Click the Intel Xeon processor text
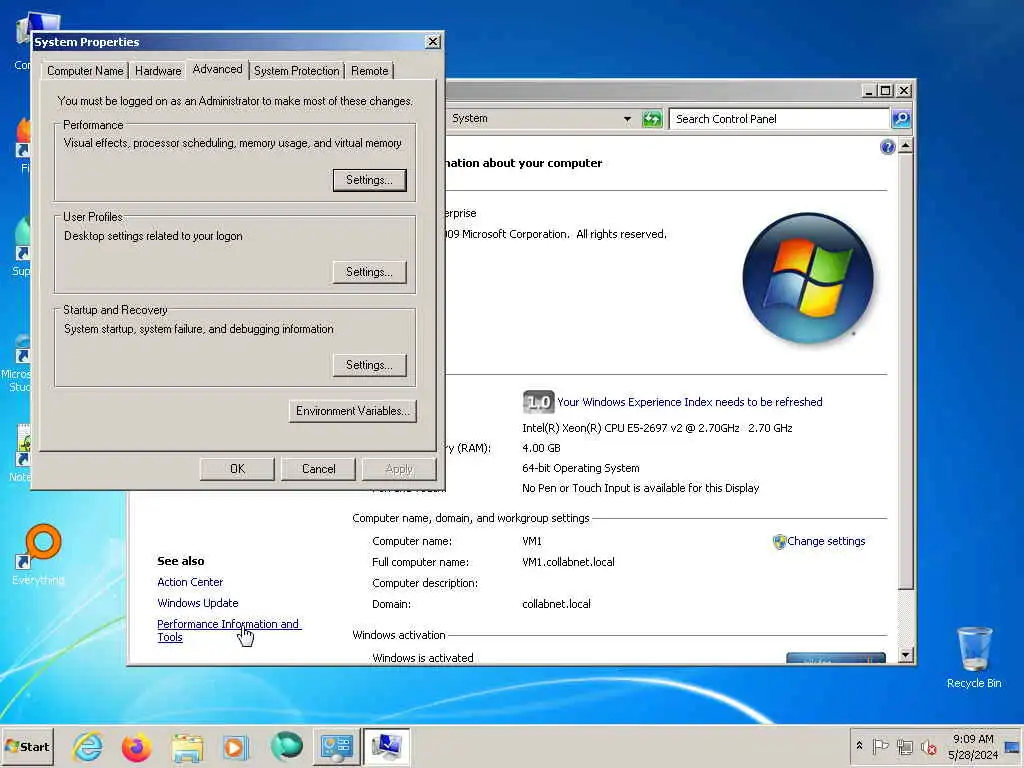1024x768 pixels. (x=657, y=428)
